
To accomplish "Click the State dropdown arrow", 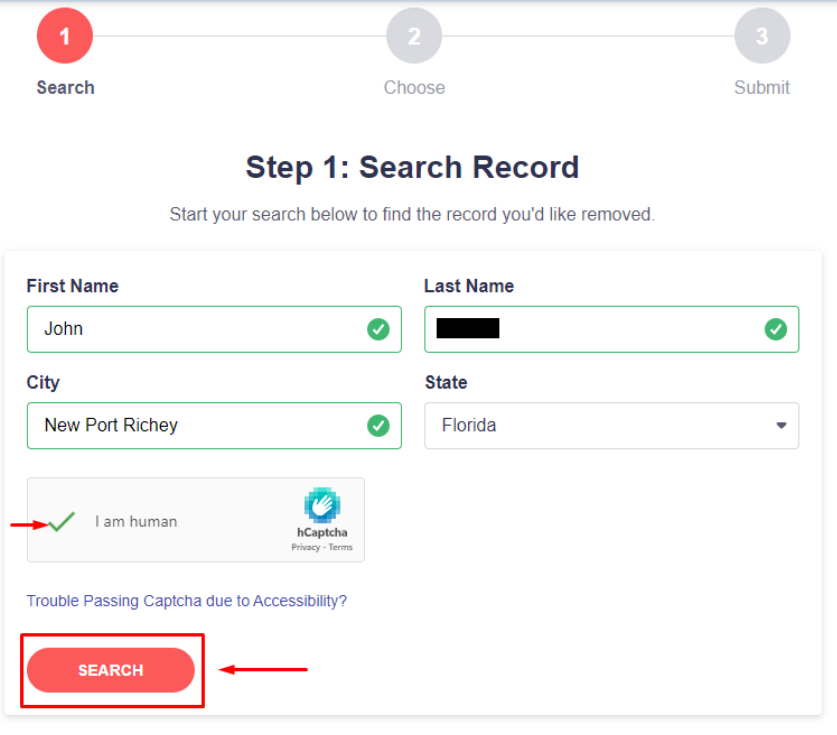I will point(781,426).
